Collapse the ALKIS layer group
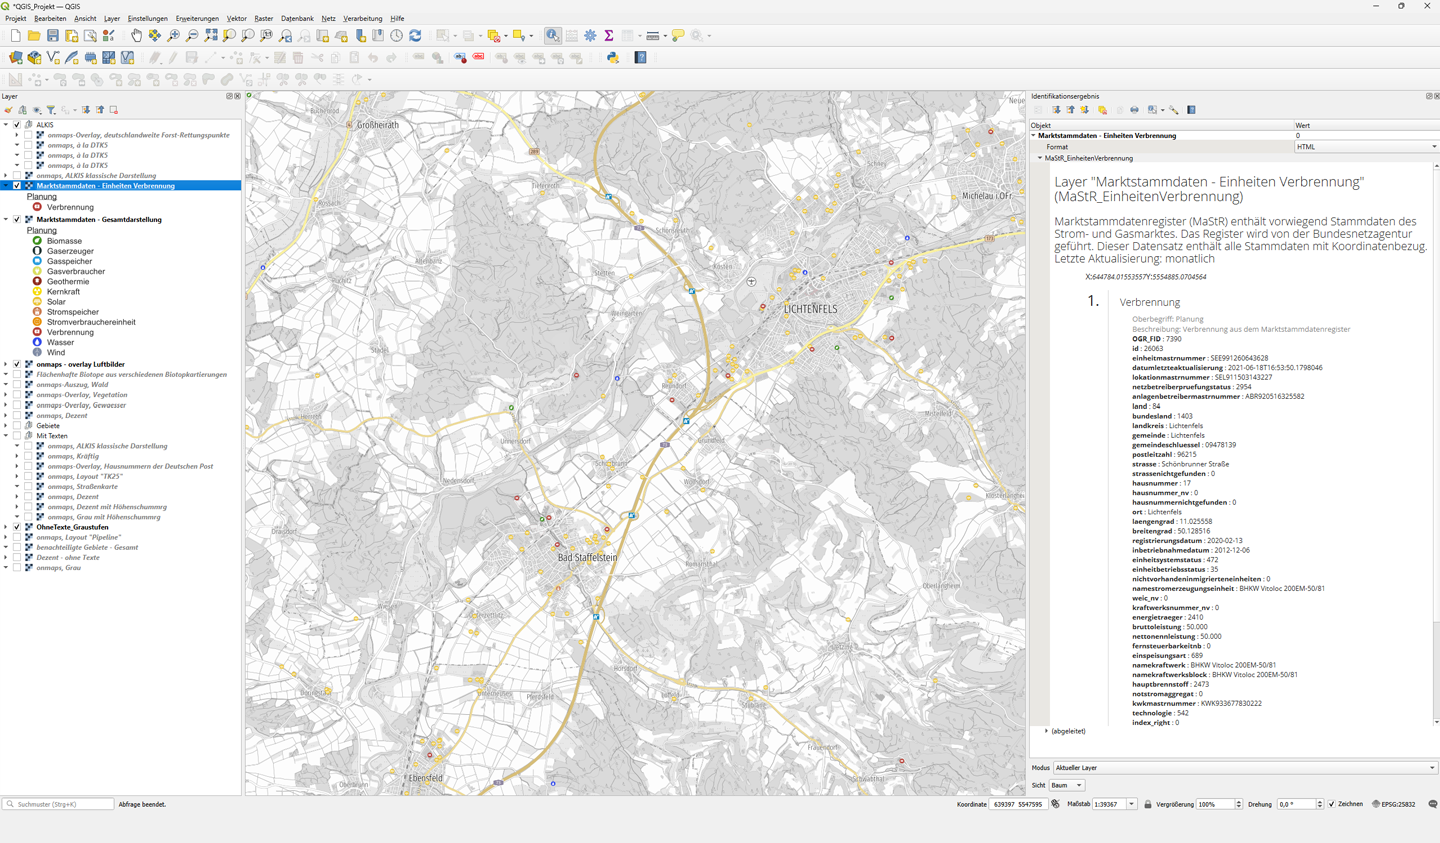 (6, 125)
